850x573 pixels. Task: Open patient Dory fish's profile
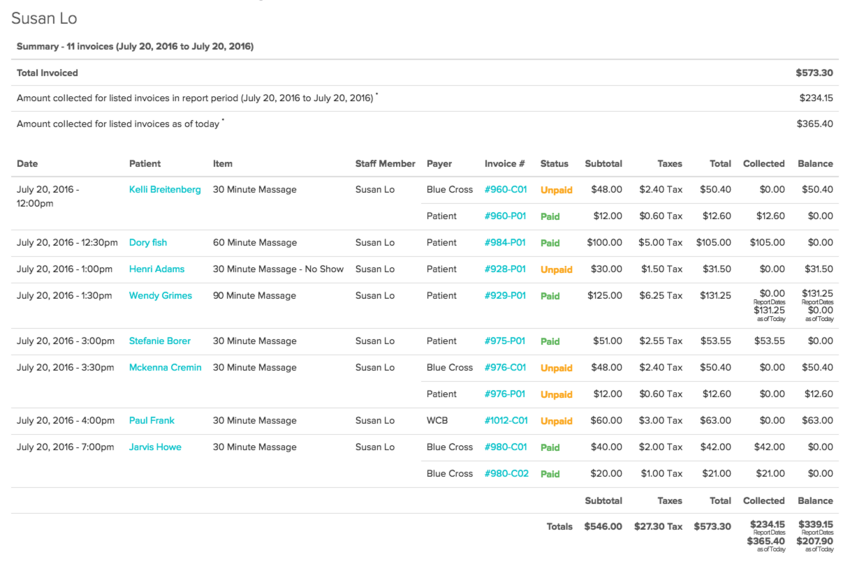(x=148, y=242)
